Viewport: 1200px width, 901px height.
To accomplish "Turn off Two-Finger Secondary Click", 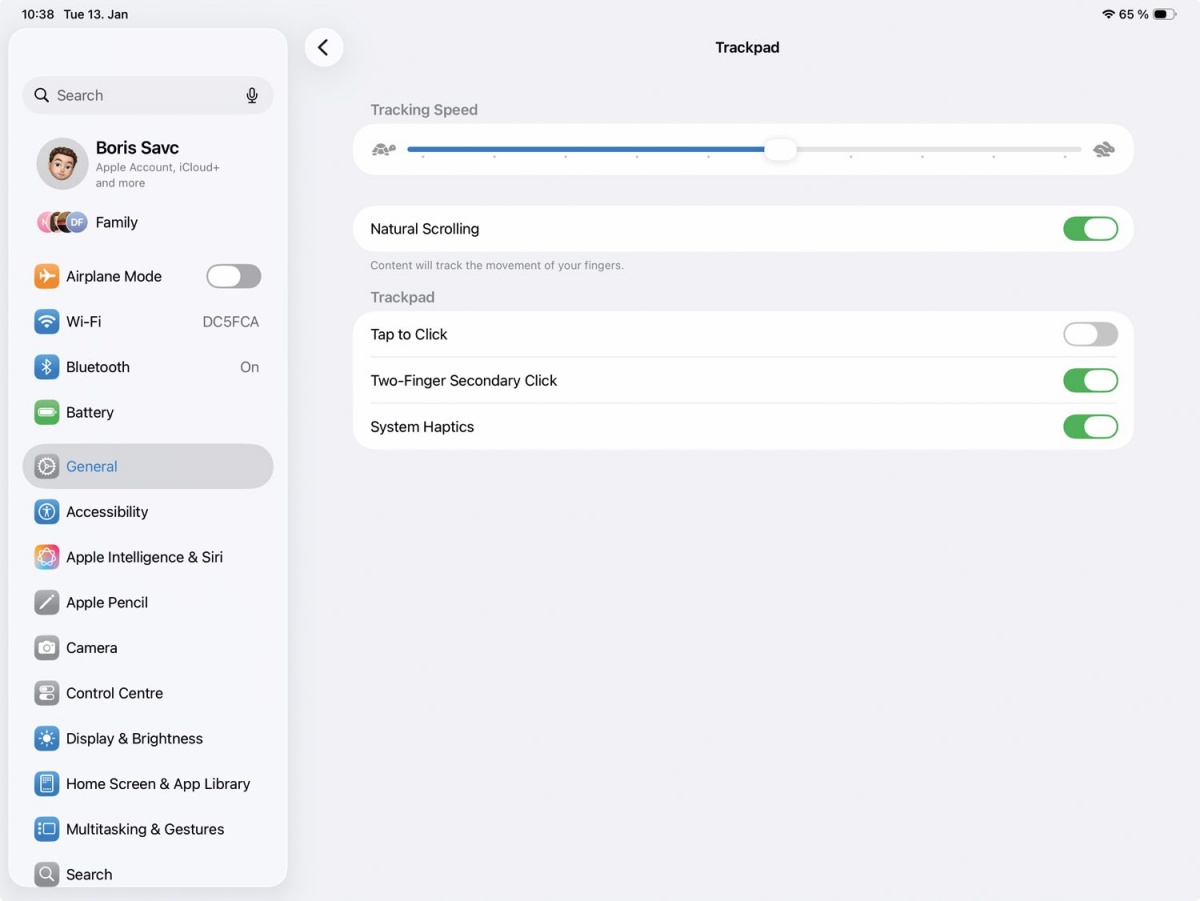I will [1090, 380].
